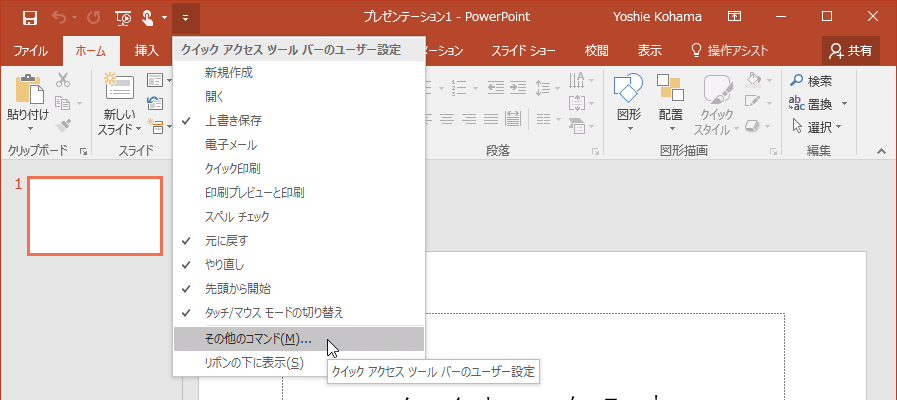Open the 置換 replace dropdown arrow

[x=844, y=104]
